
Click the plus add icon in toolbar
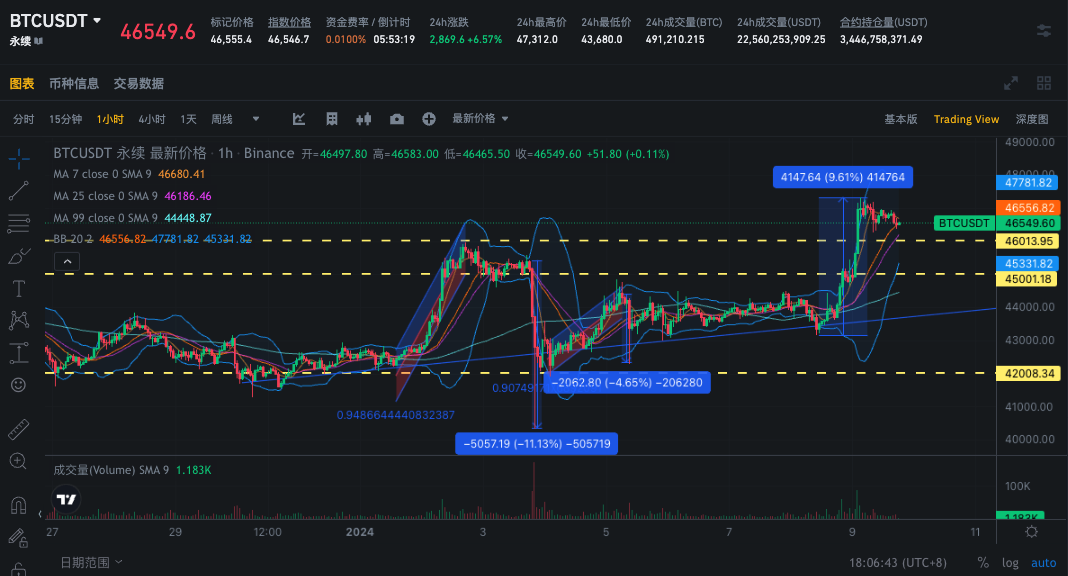428,119
